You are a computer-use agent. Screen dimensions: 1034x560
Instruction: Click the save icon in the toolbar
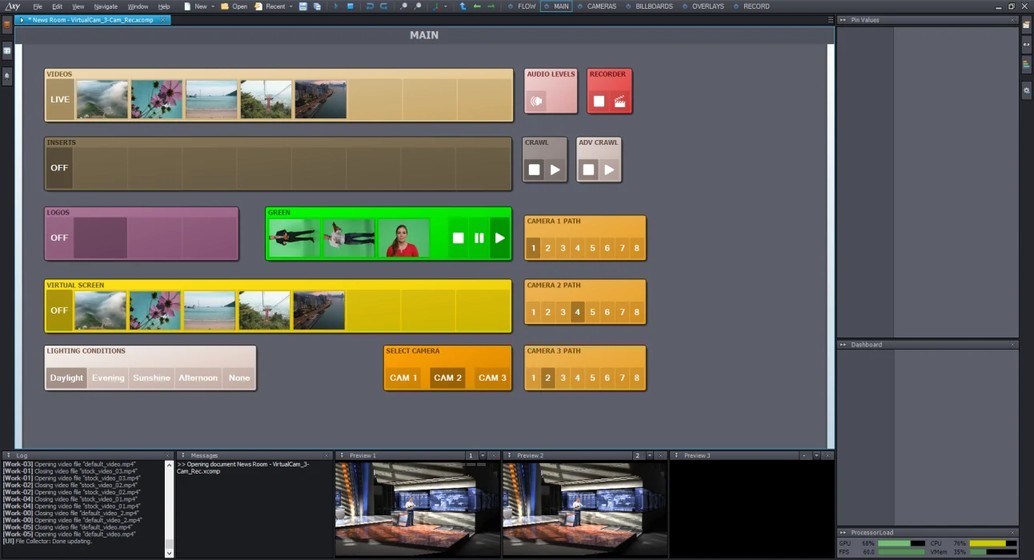[x=303, y=6]
